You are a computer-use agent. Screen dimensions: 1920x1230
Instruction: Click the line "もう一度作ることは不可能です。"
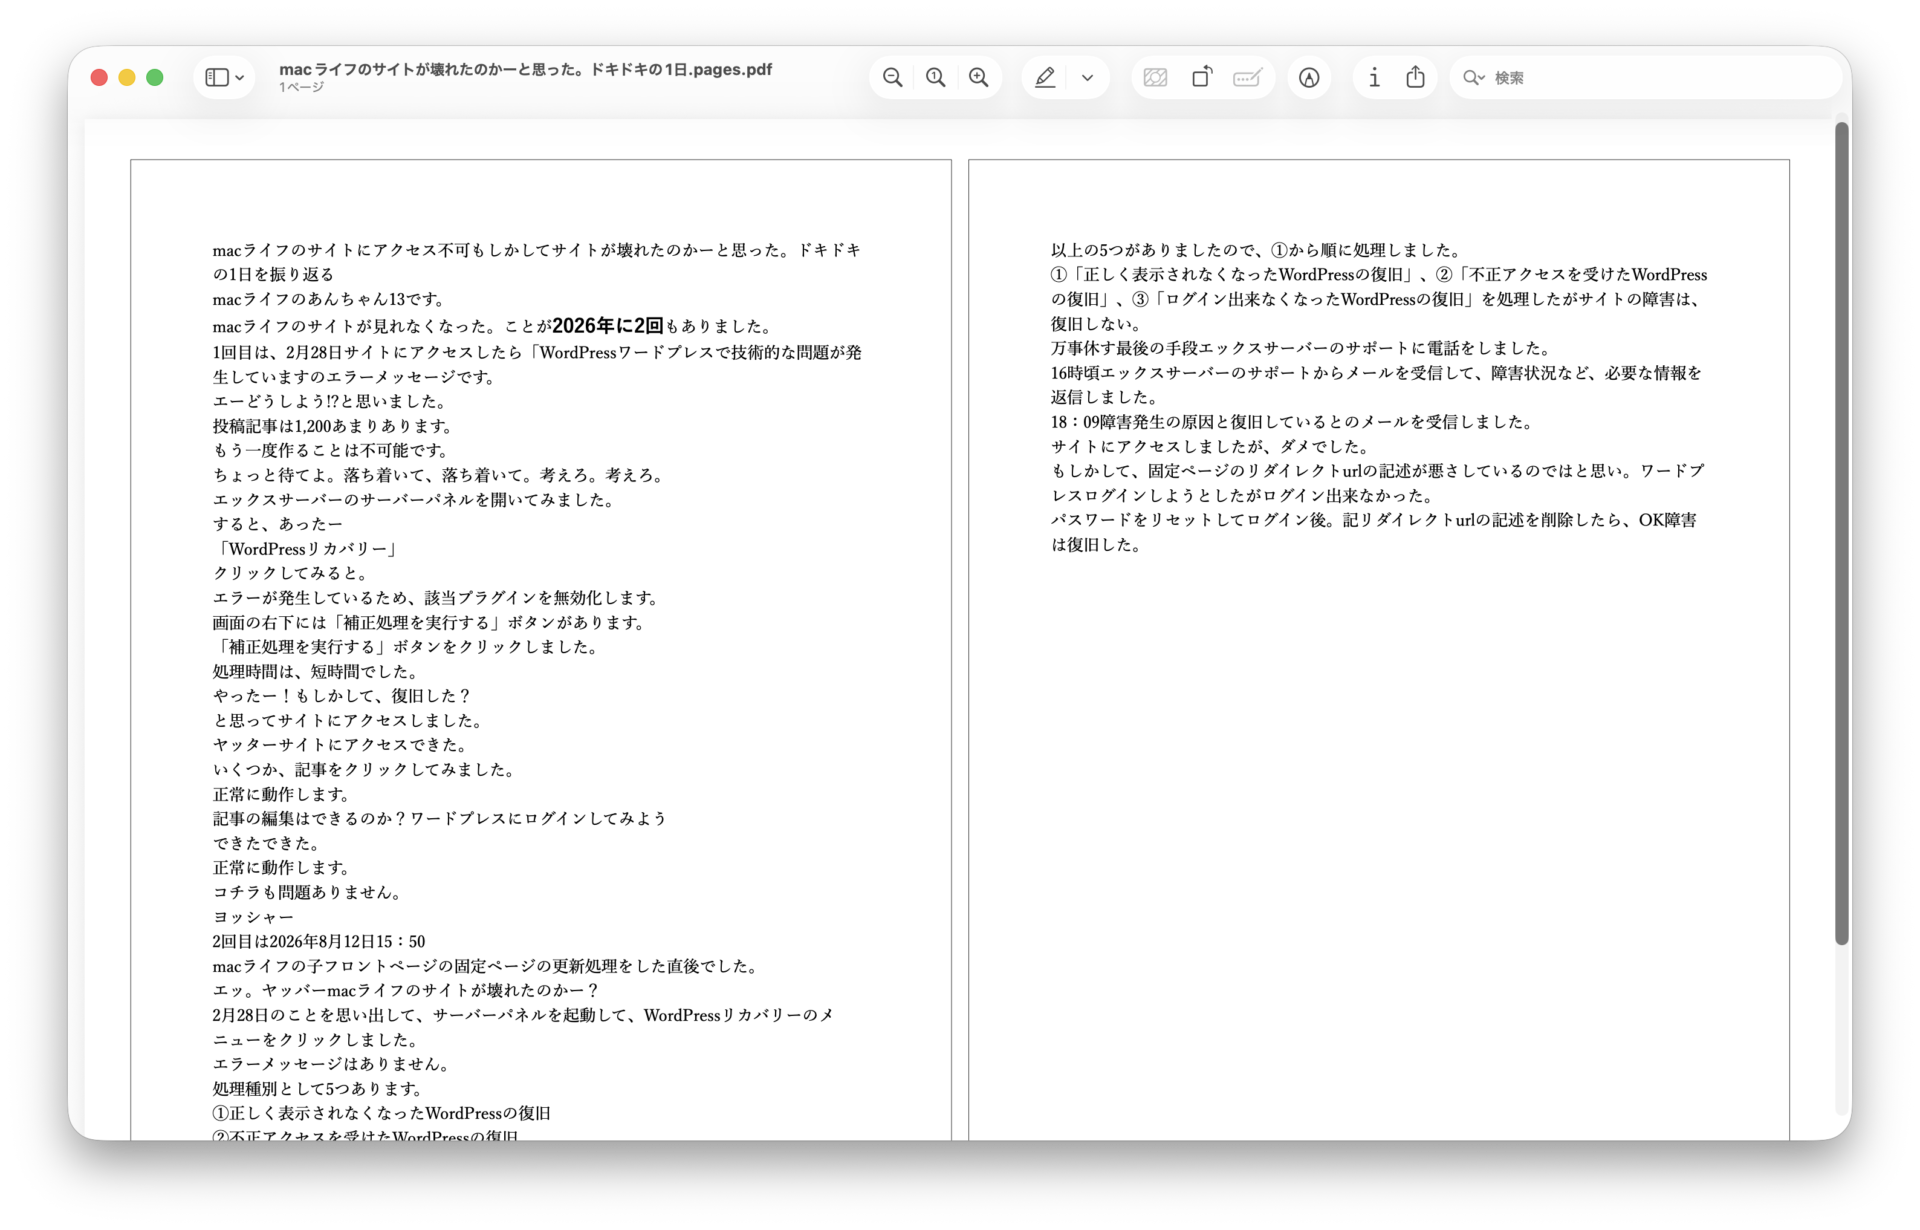tap(332, 450)
